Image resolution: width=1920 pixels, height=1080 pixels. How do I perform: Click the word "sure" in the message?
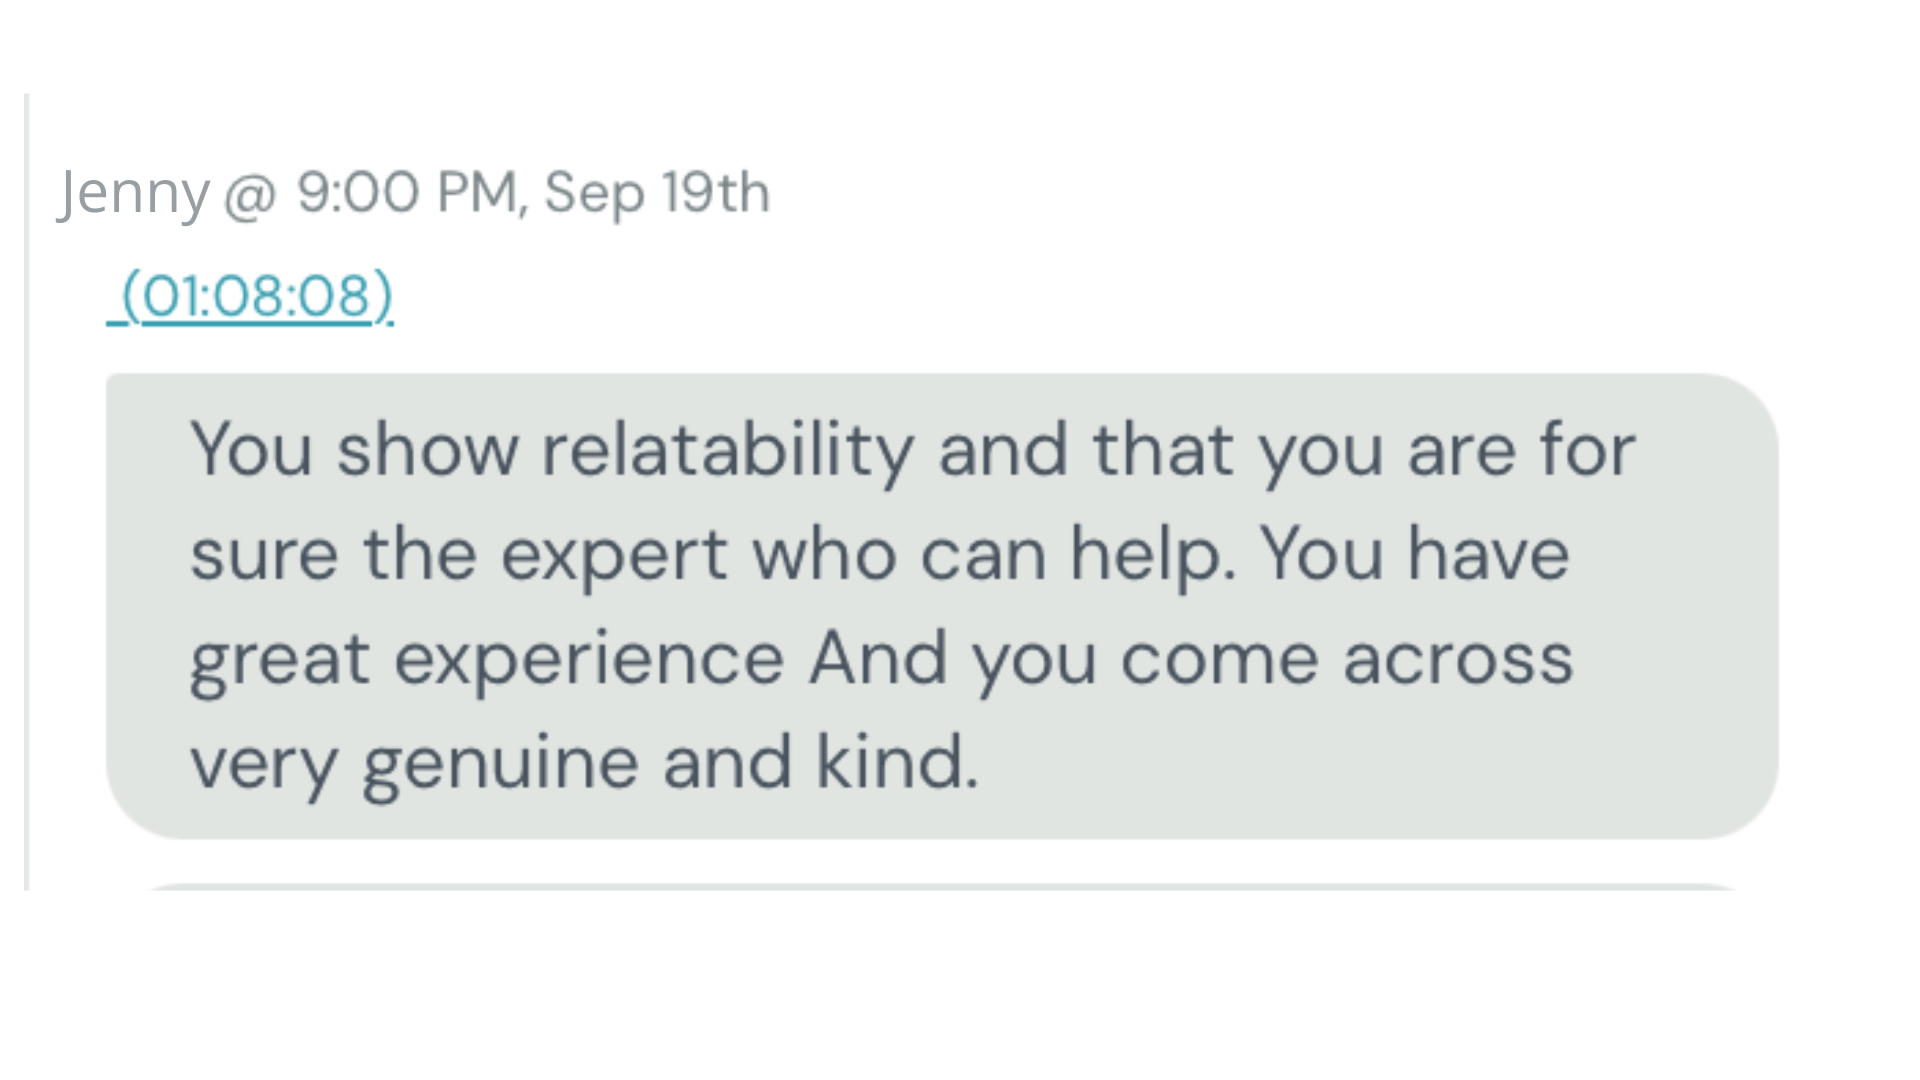tap(264, 554)
